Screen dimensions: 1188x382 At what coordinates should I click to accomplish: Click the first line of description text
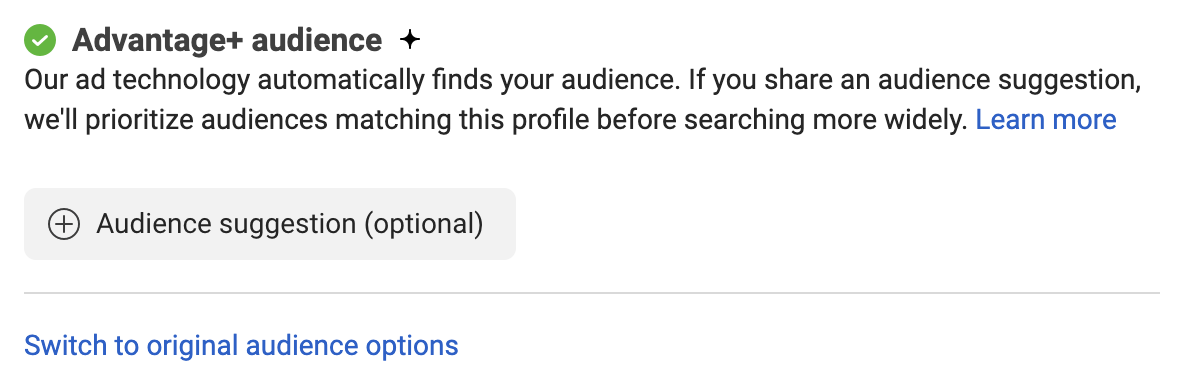point(583,80)
